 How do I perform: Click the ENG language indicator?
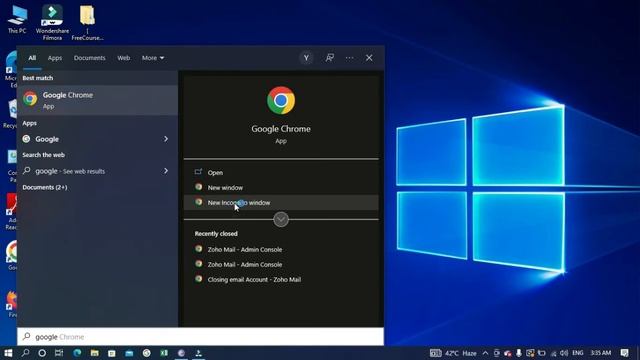tap(578, 353)
